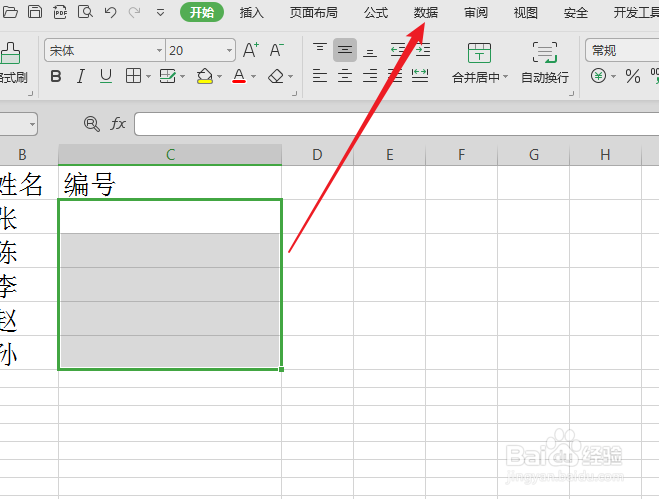The image size is (659, 499).
Task: Open the 宋体 font name dropdown
Action: [x=159, y=50]
